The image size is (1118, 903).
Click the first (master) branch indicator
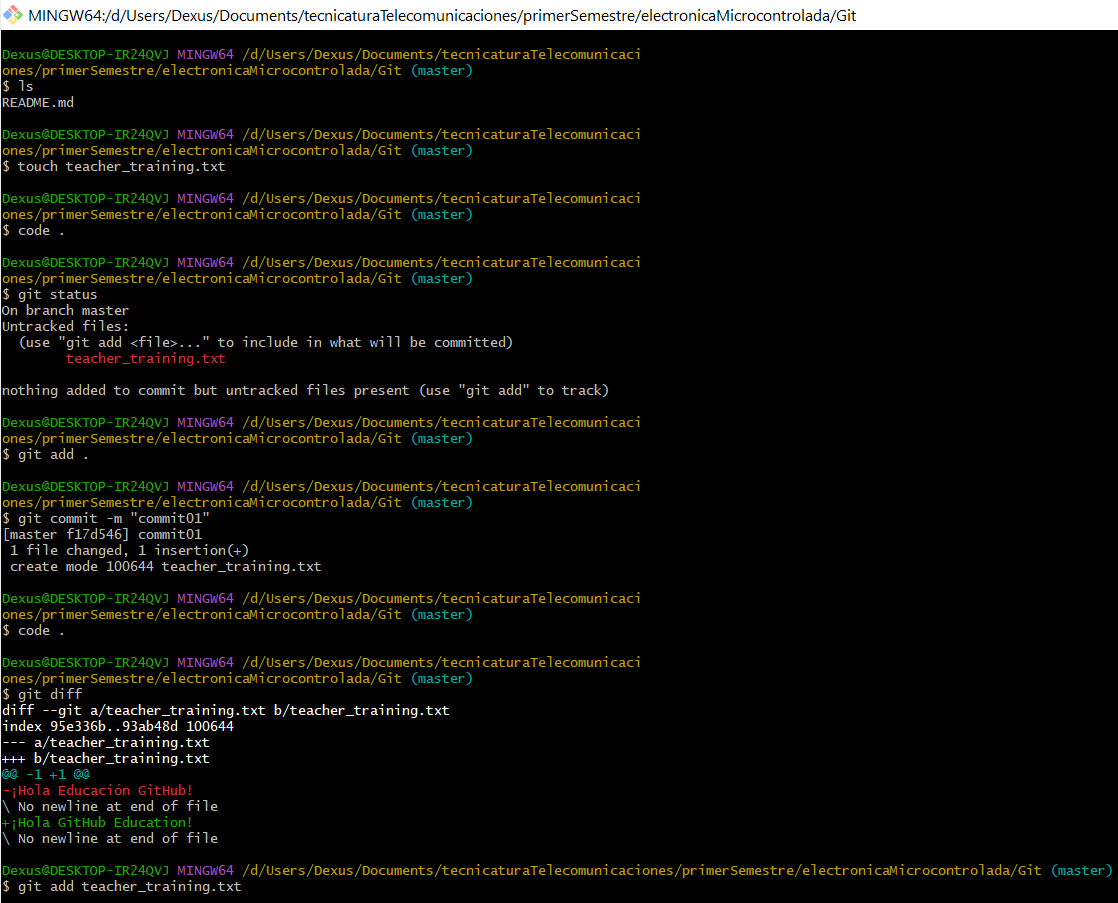pos(441,70)
